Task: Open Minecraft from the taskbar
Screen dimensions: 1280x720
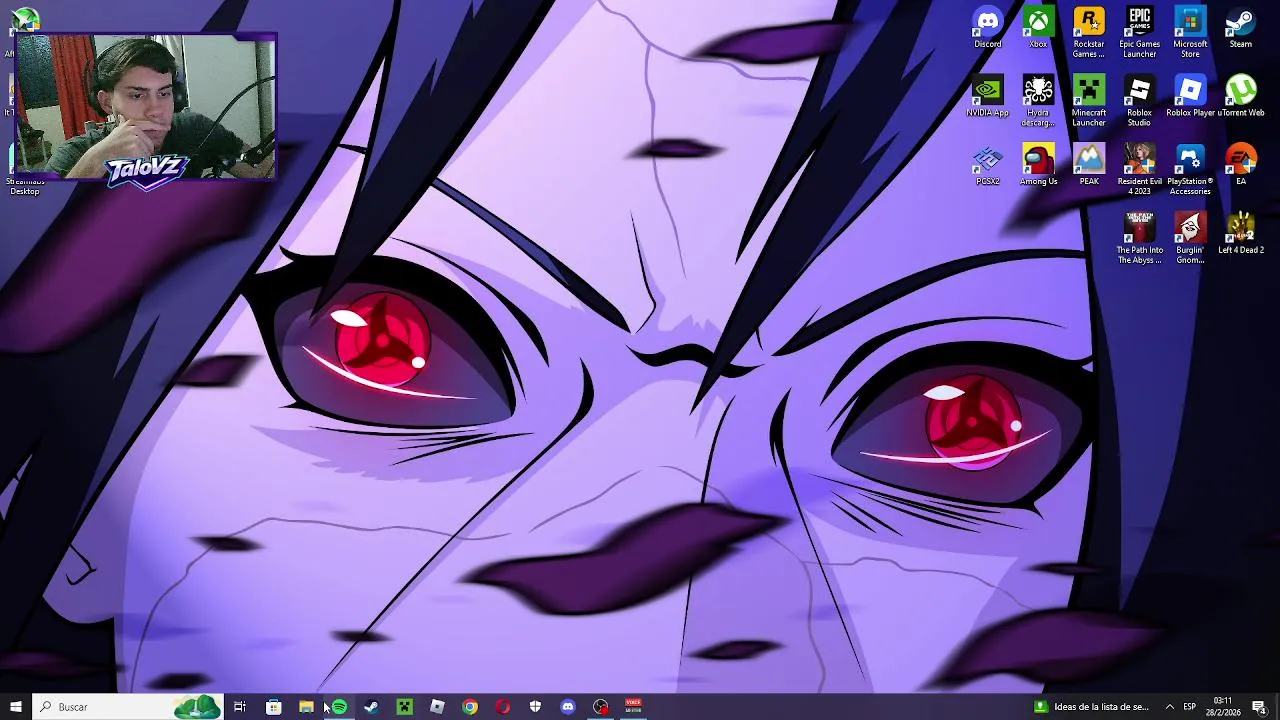Action: click(x=404, y=707)
